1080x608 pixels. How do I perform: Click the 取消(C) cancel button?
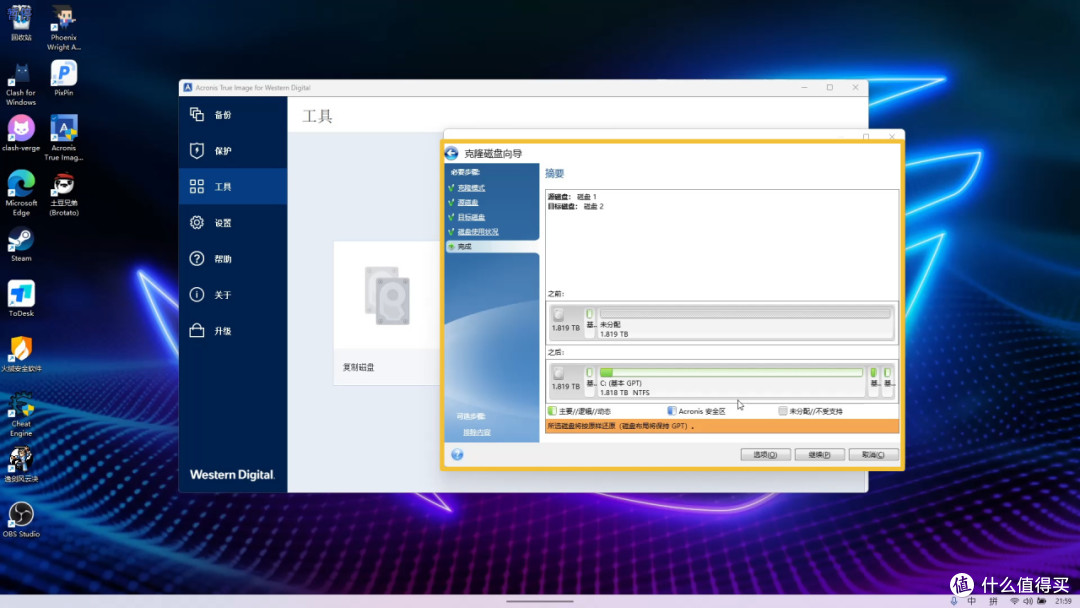(x=873, y=454)
